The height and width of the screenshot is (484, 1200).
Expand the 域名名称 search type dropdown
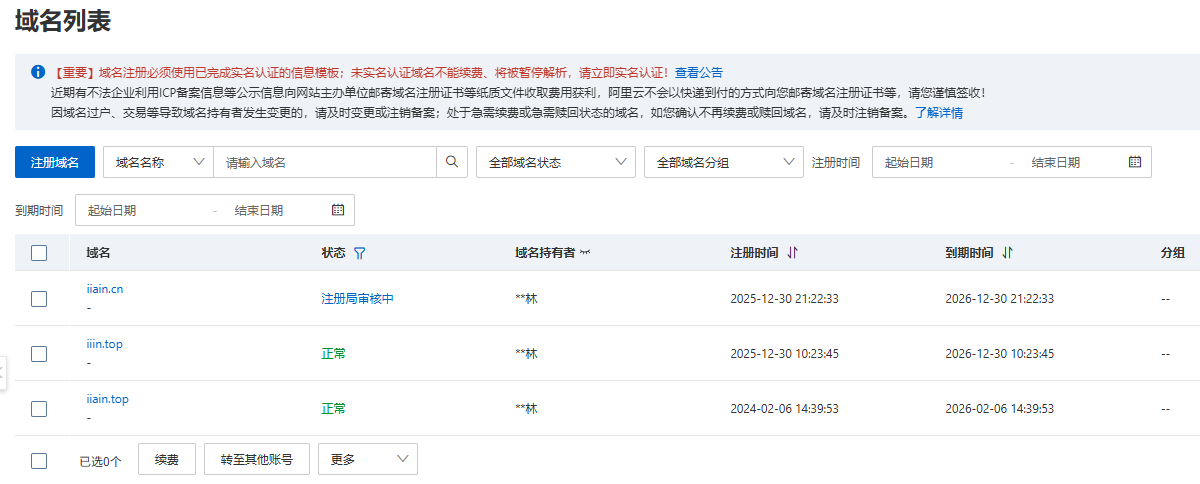pyautogui.click(x=158, y=162)
